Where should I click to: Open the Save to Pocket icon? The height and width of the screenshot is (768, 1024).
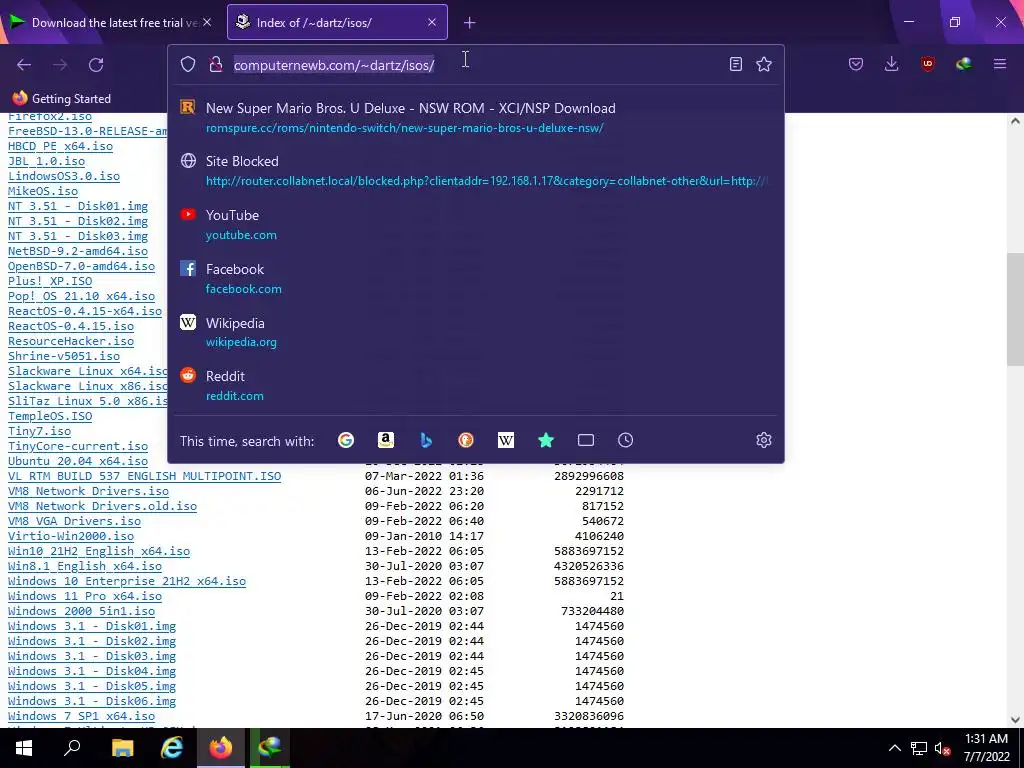856,64
